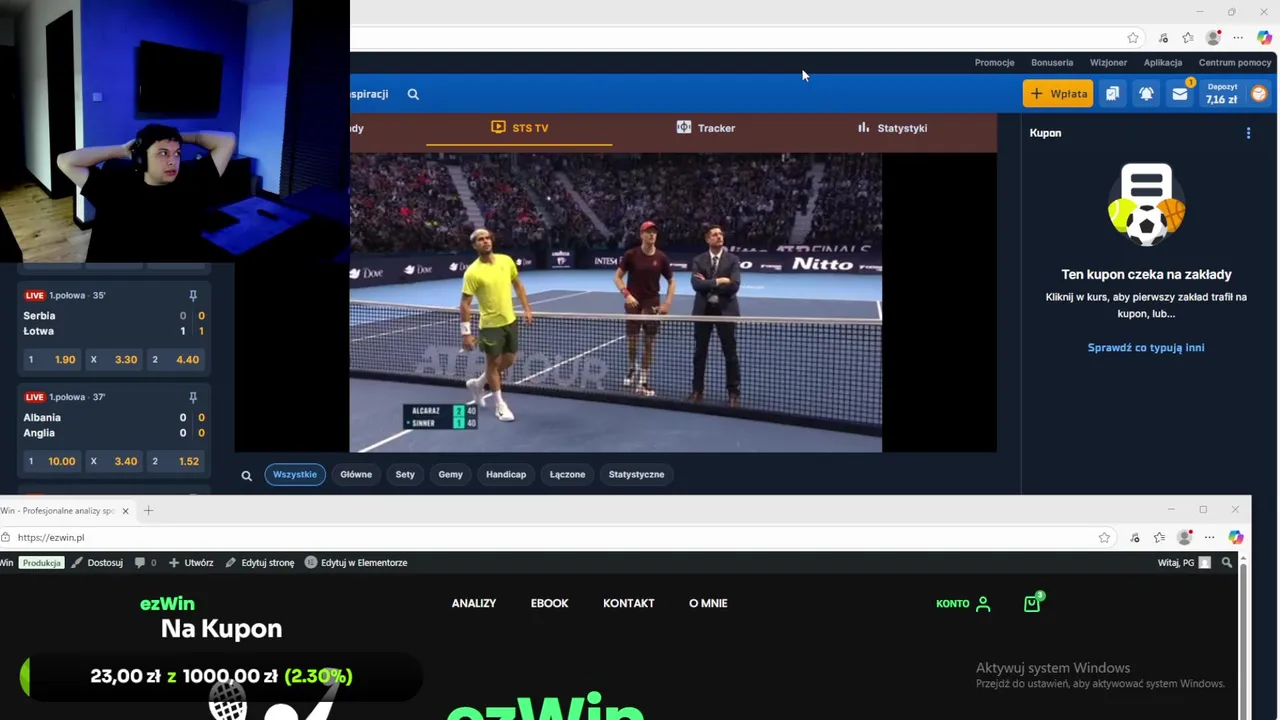Open a new tab in ezWin browser
This screenshot has height=720, width=1280.
point(148,511)
